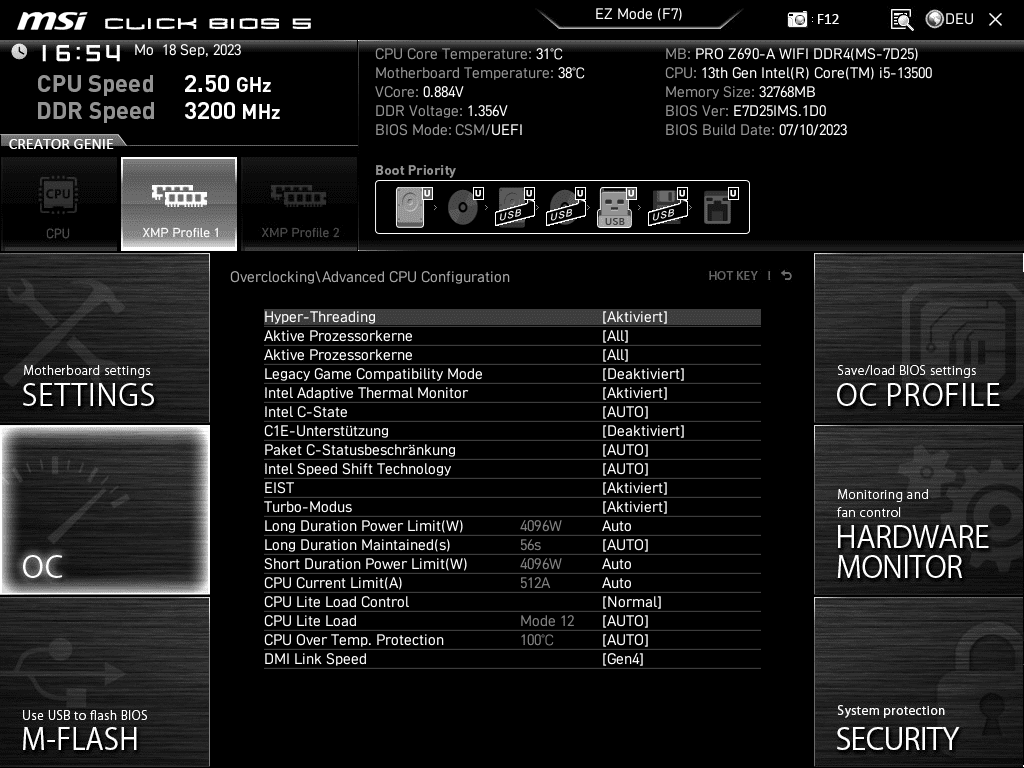Open the HARDWARE MONITOR section
Screen dimensions: 1024x768
point(919,509)
